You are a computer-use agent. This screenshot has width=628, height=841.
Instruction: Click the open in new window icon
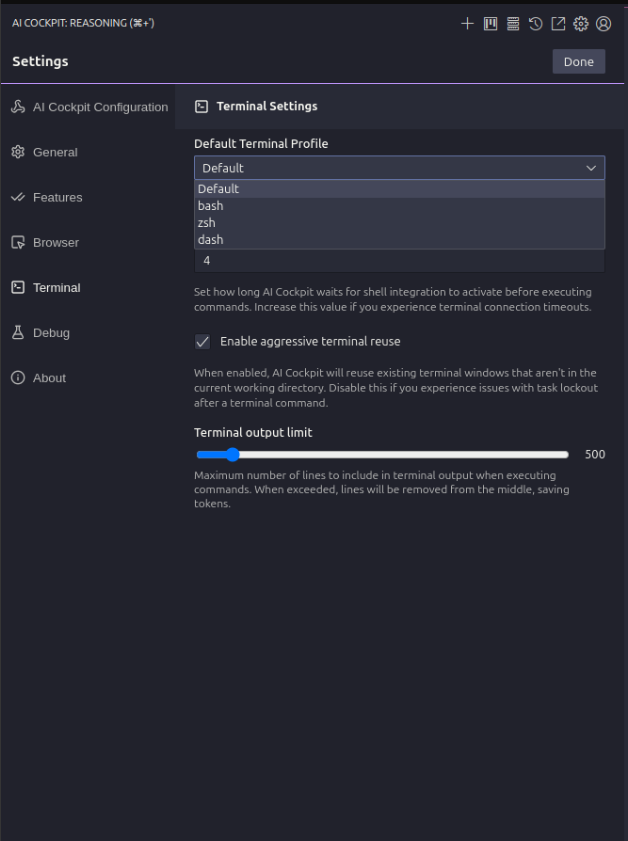click(558, 23)
